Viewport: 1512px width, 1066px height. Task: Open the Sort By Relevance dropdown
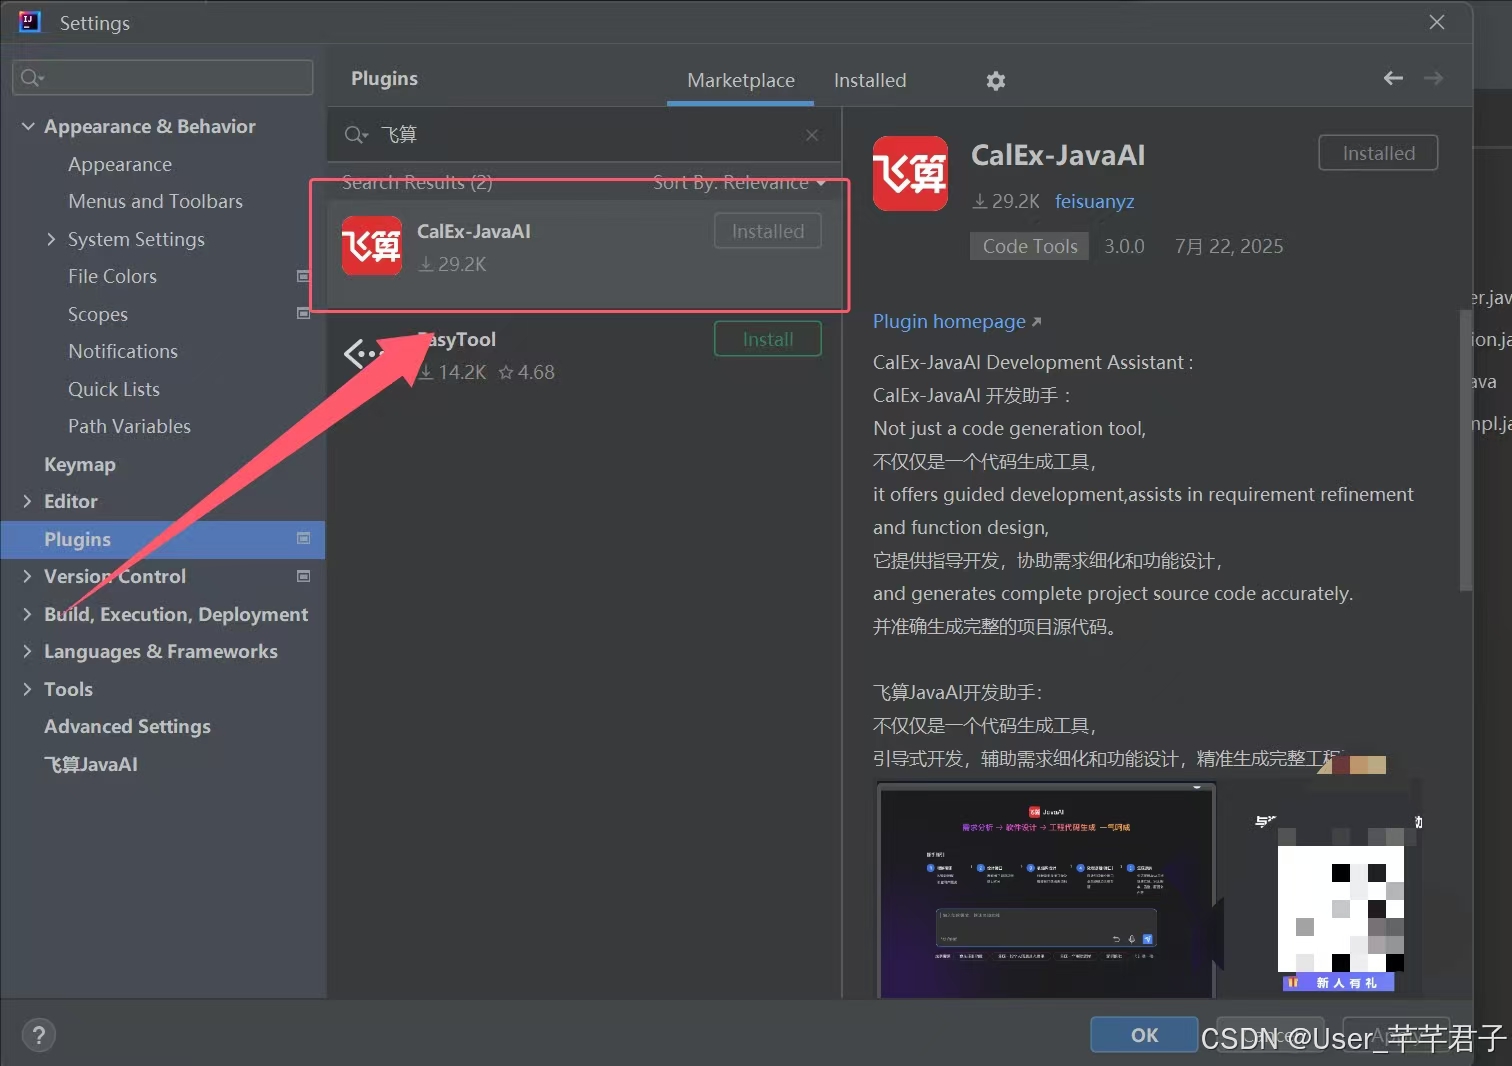[x=739, y=182]
